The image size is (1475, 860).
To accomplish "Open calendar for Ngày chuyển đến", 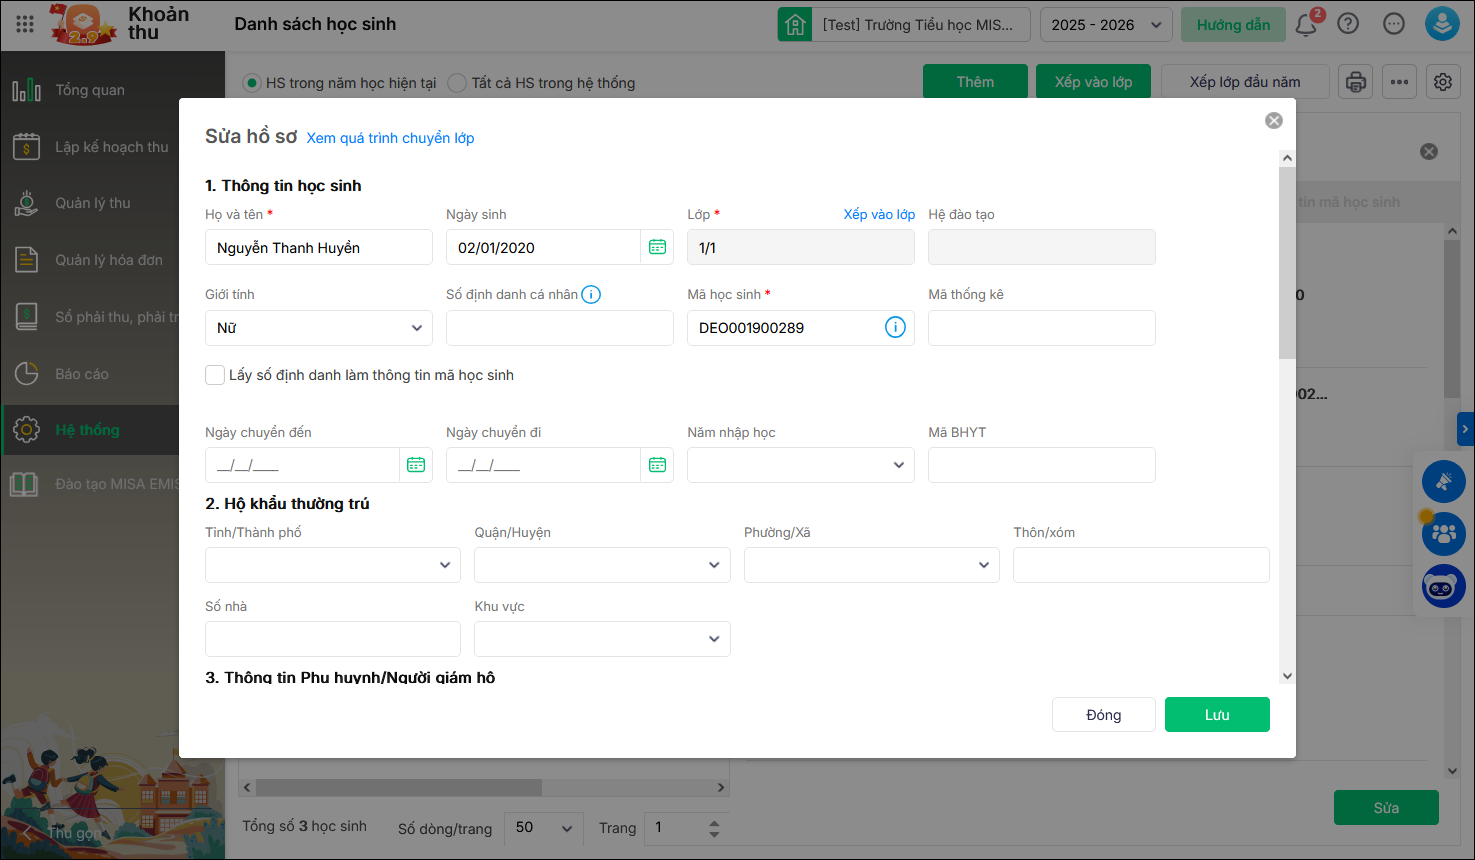I will coord(416,465).
